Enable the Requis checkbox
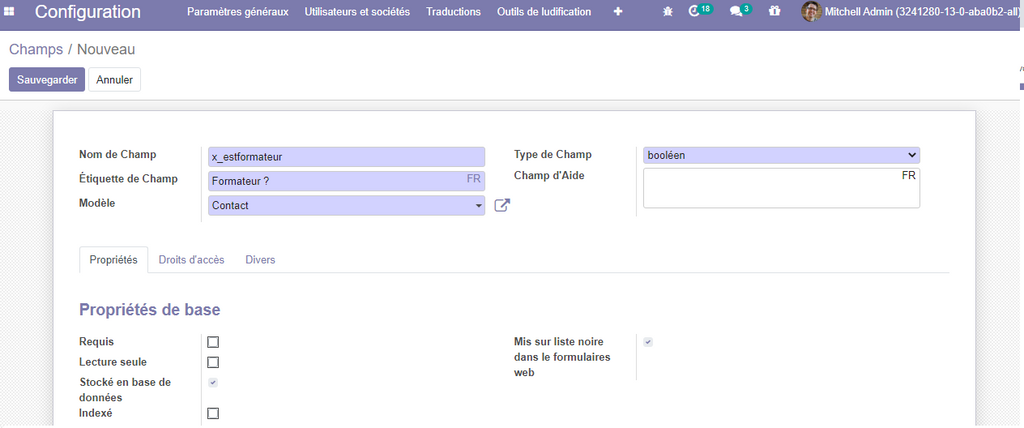Image resolution: width=1024 pixels, height=428 pixels. coord(213,342)
